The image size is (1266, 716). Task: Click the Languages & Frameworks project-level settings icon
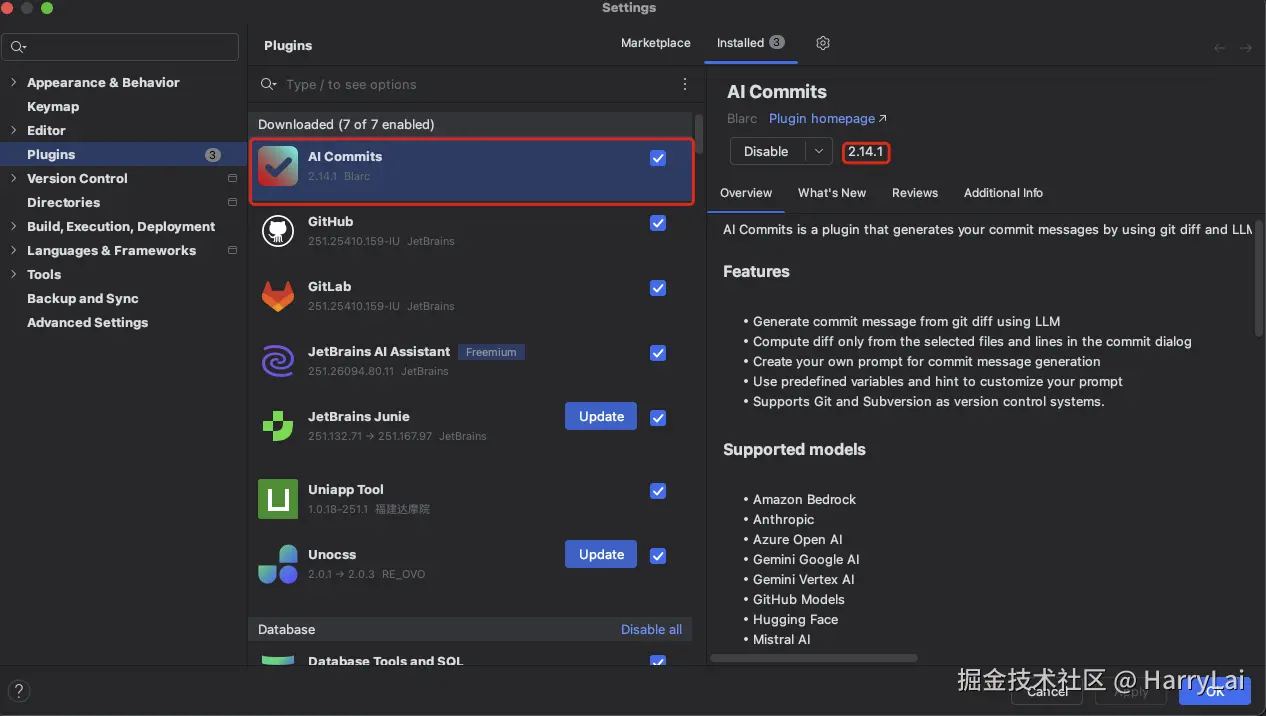(232, 251)
